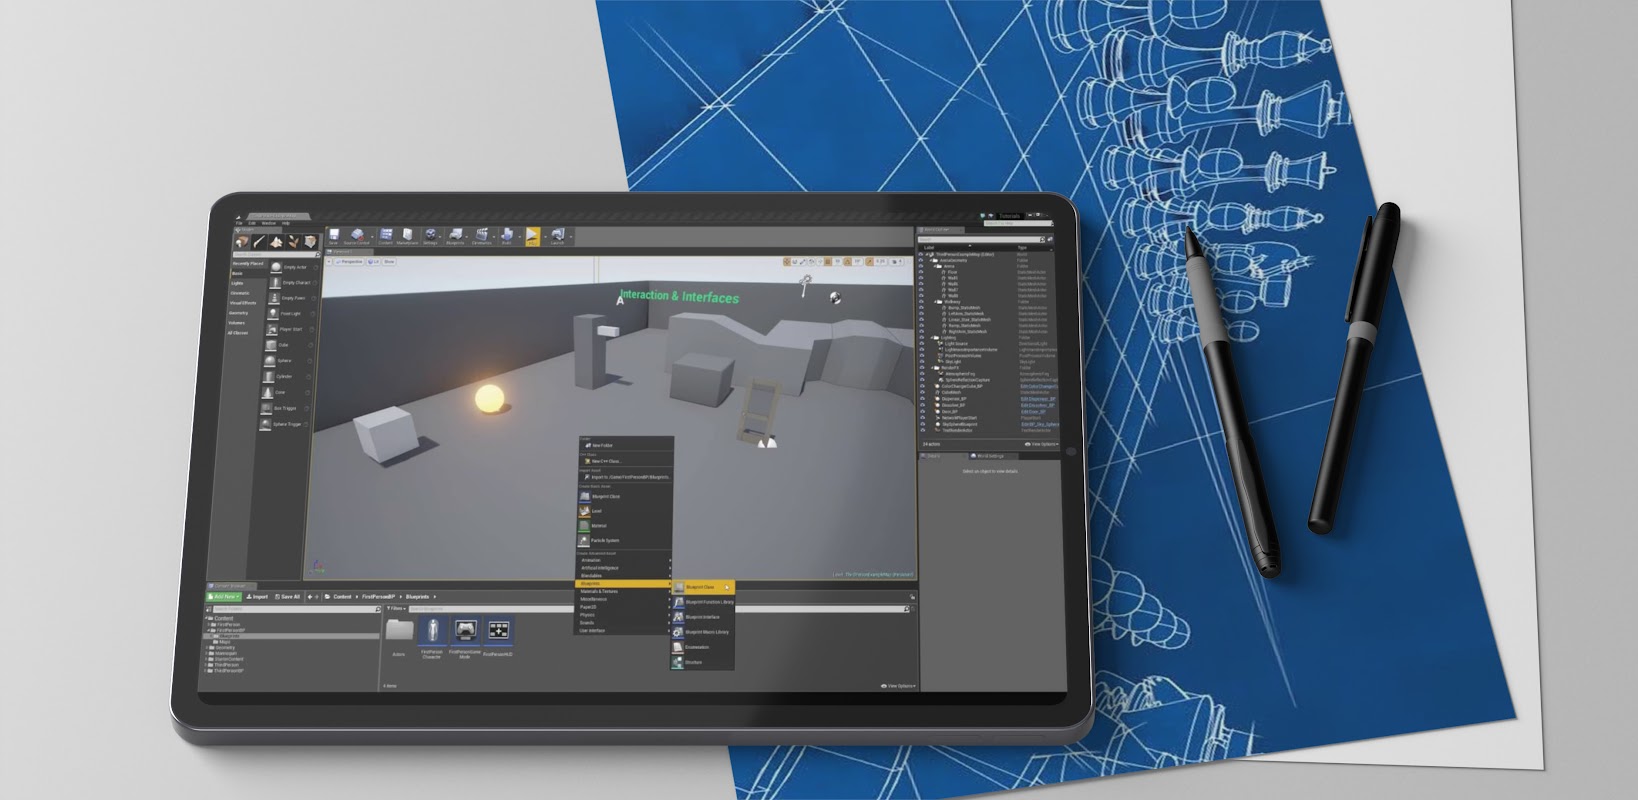Open Content Browser View Options

pyautogui.click(x=899, y=685)
